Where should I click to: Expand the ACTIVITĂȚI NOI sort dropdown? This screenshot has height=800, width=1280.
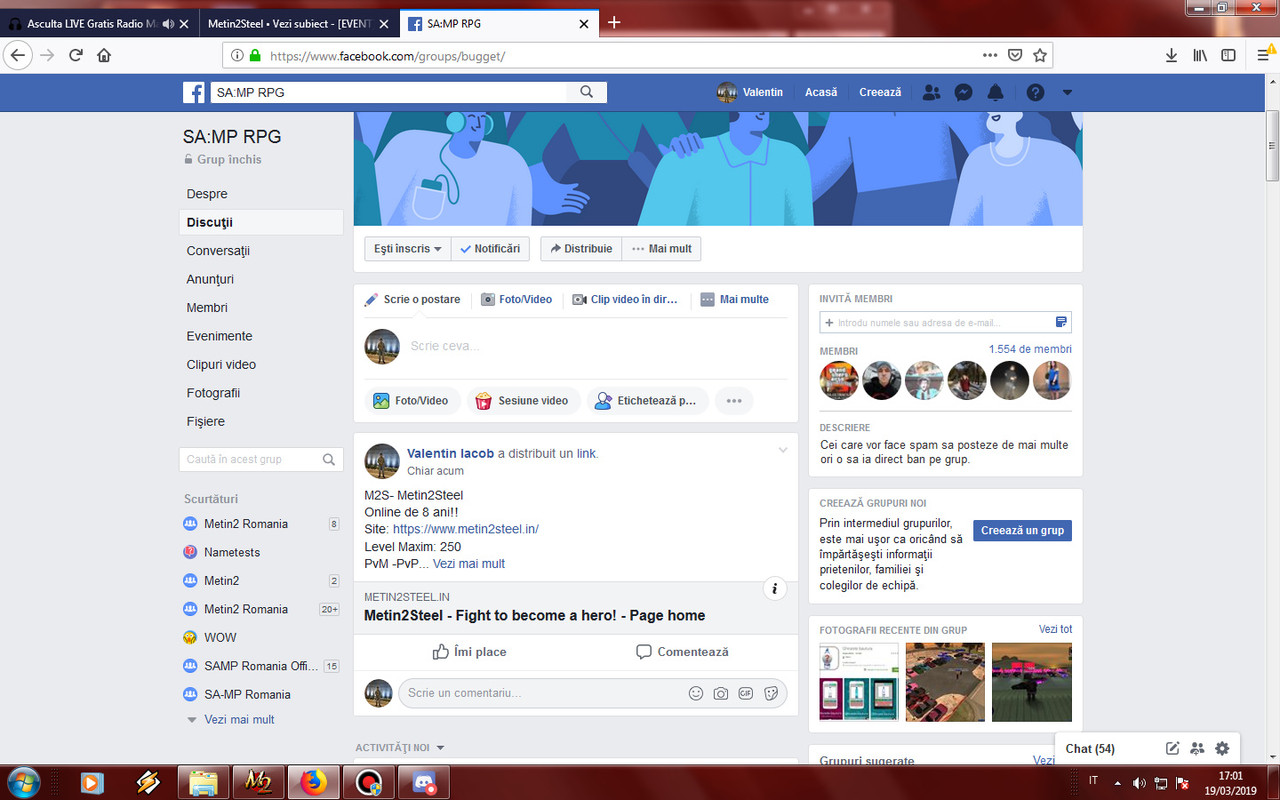[400, 748]
